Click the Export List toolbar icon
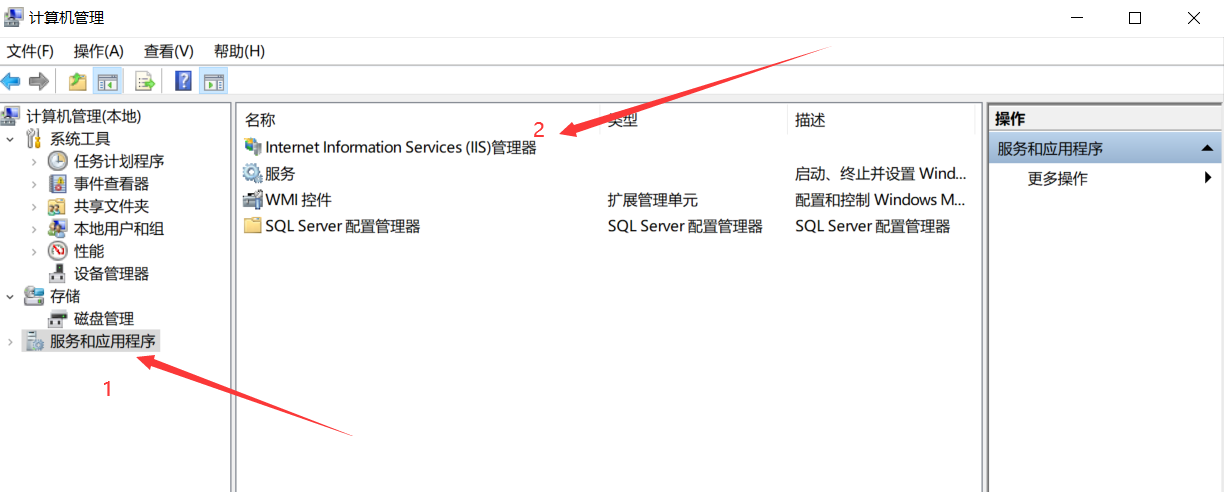The image size is (1224, 492). pyautogui.click(x=145, y=81)
